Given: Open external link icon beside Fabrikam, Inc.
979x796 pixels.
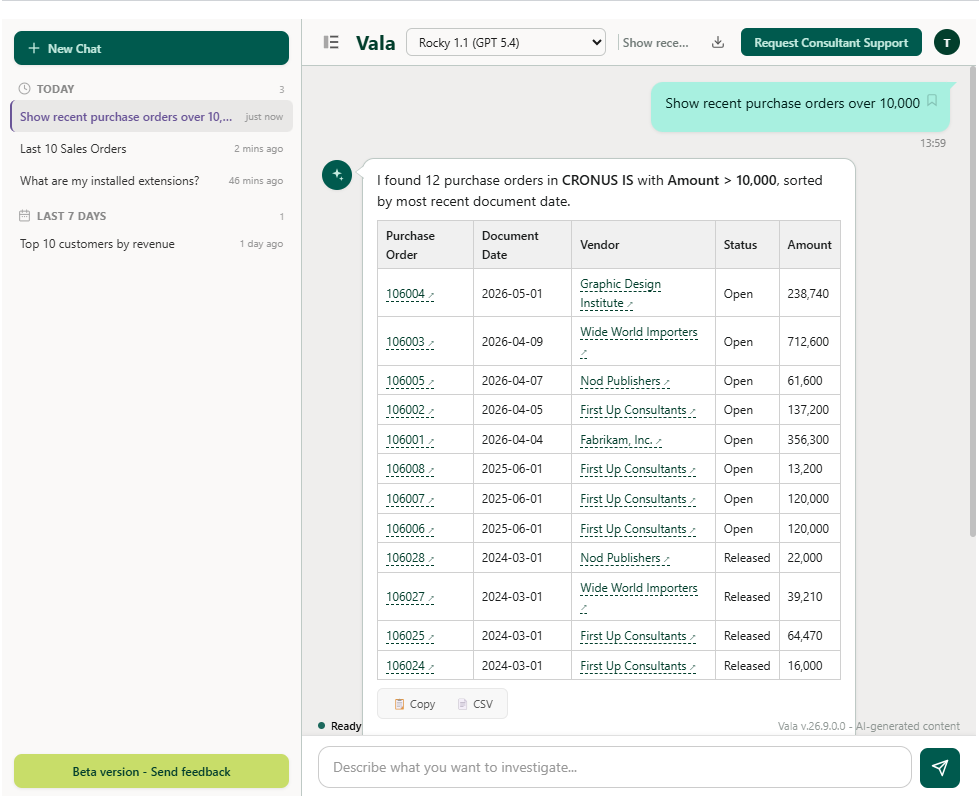Looking at the screenshot, I should [x=658, y=441].
